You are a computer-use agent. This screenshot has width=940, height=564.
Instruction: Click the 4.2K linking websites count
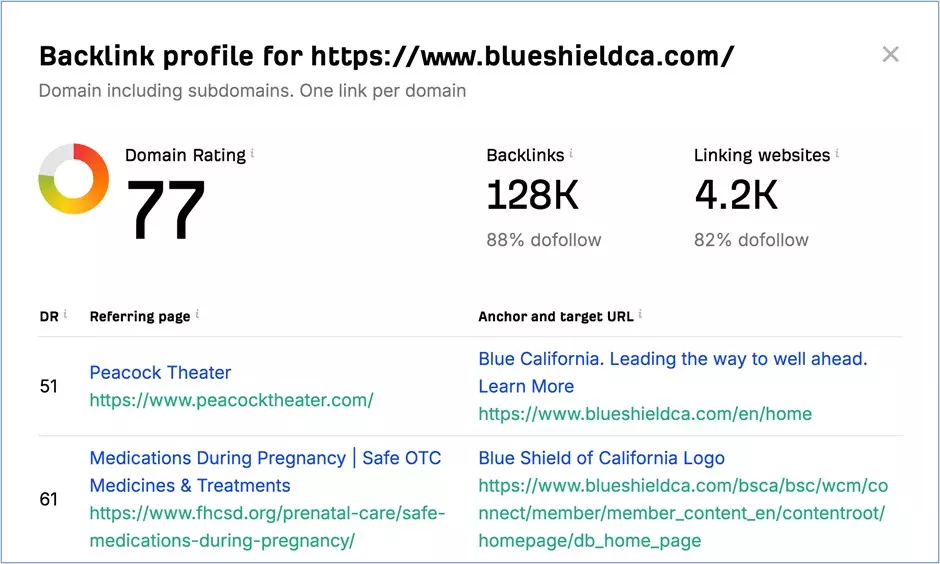tap(736, 195)
